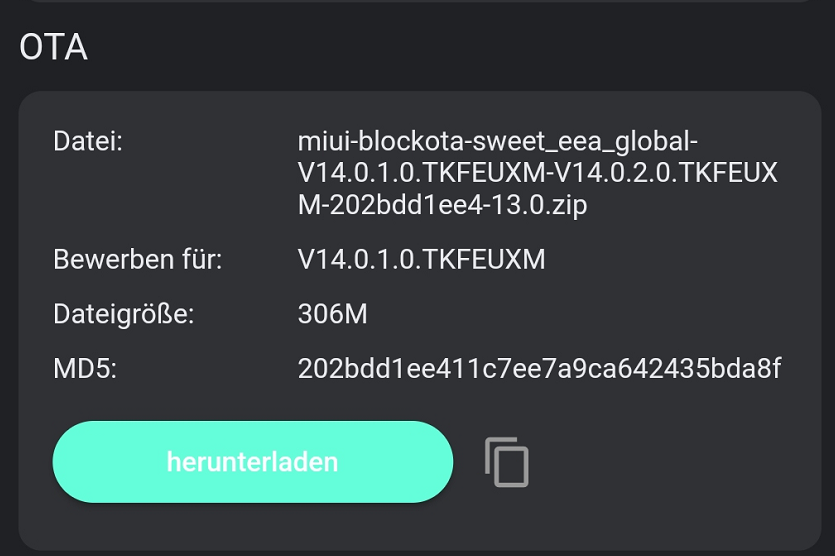
Task: Click V14.0.2.0 in the filename's second line
Action: point(616,173)
